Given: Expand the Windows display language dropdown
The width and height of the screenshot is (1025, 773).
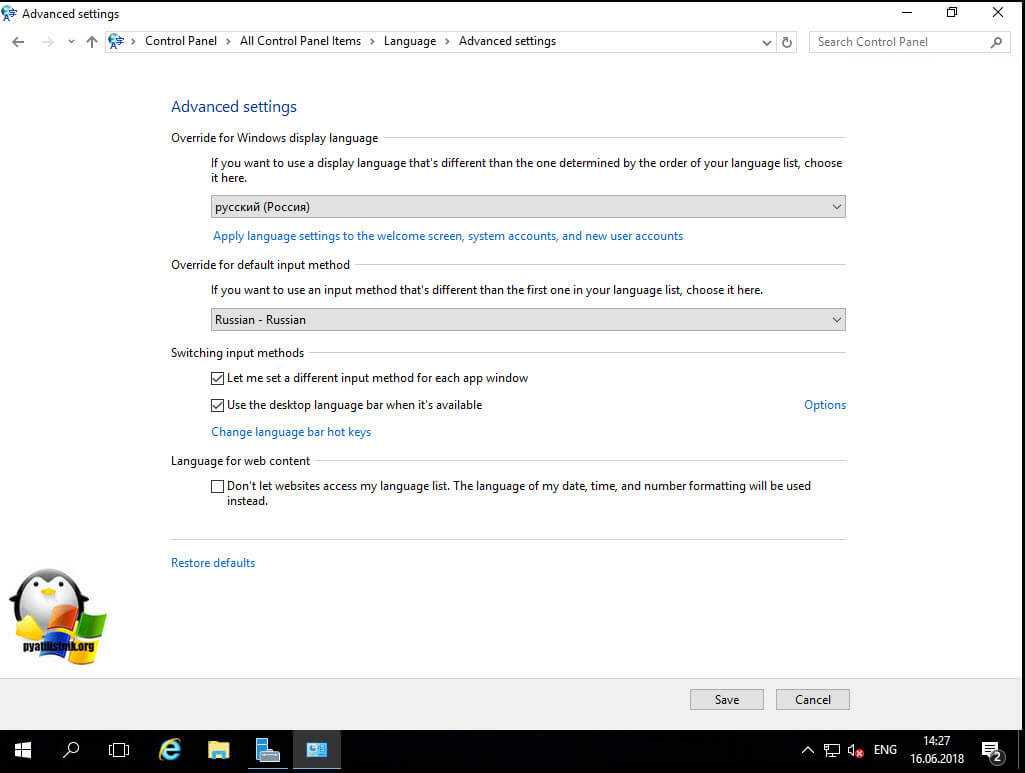Looking at the screenshot, I should 528,207.
